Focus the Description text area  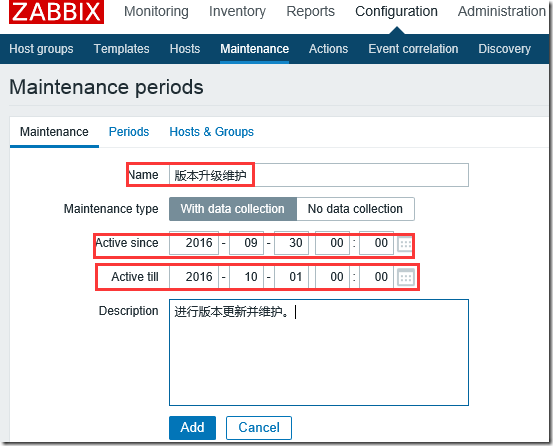click(319, 353)
